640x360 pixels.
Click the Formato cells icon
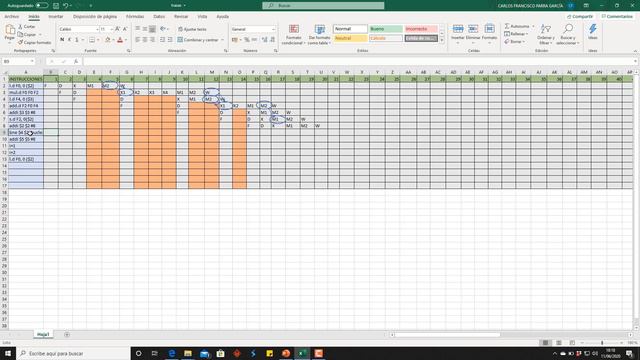click(x=489, y=29)
